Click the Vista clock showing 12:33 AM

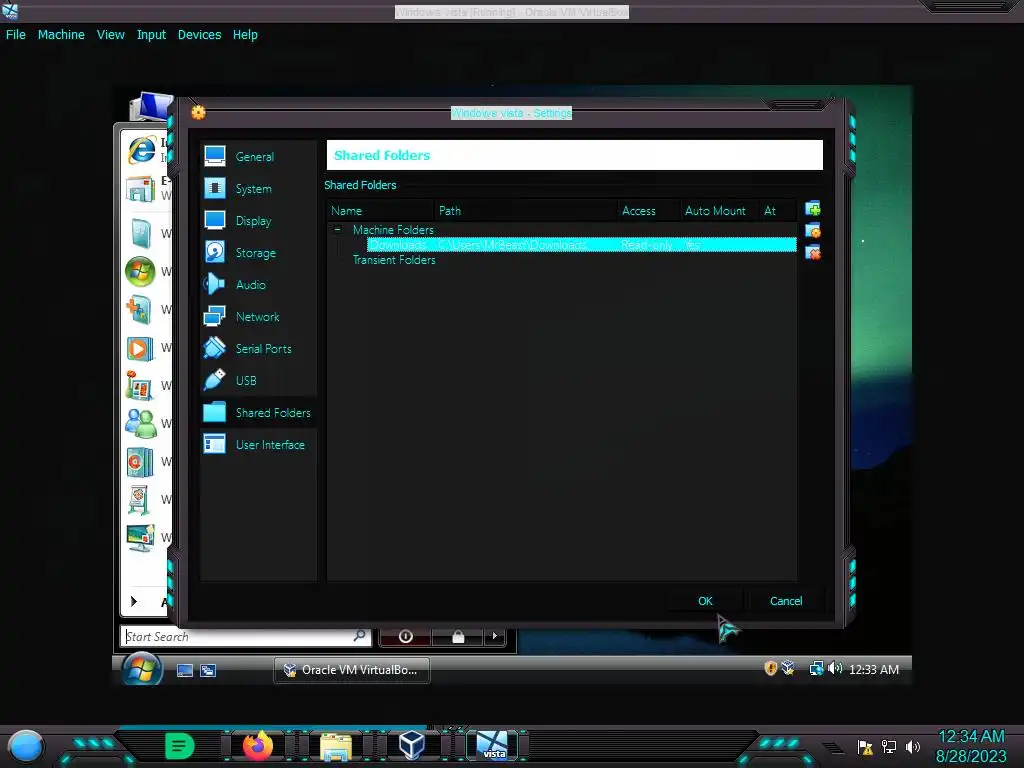874,669
